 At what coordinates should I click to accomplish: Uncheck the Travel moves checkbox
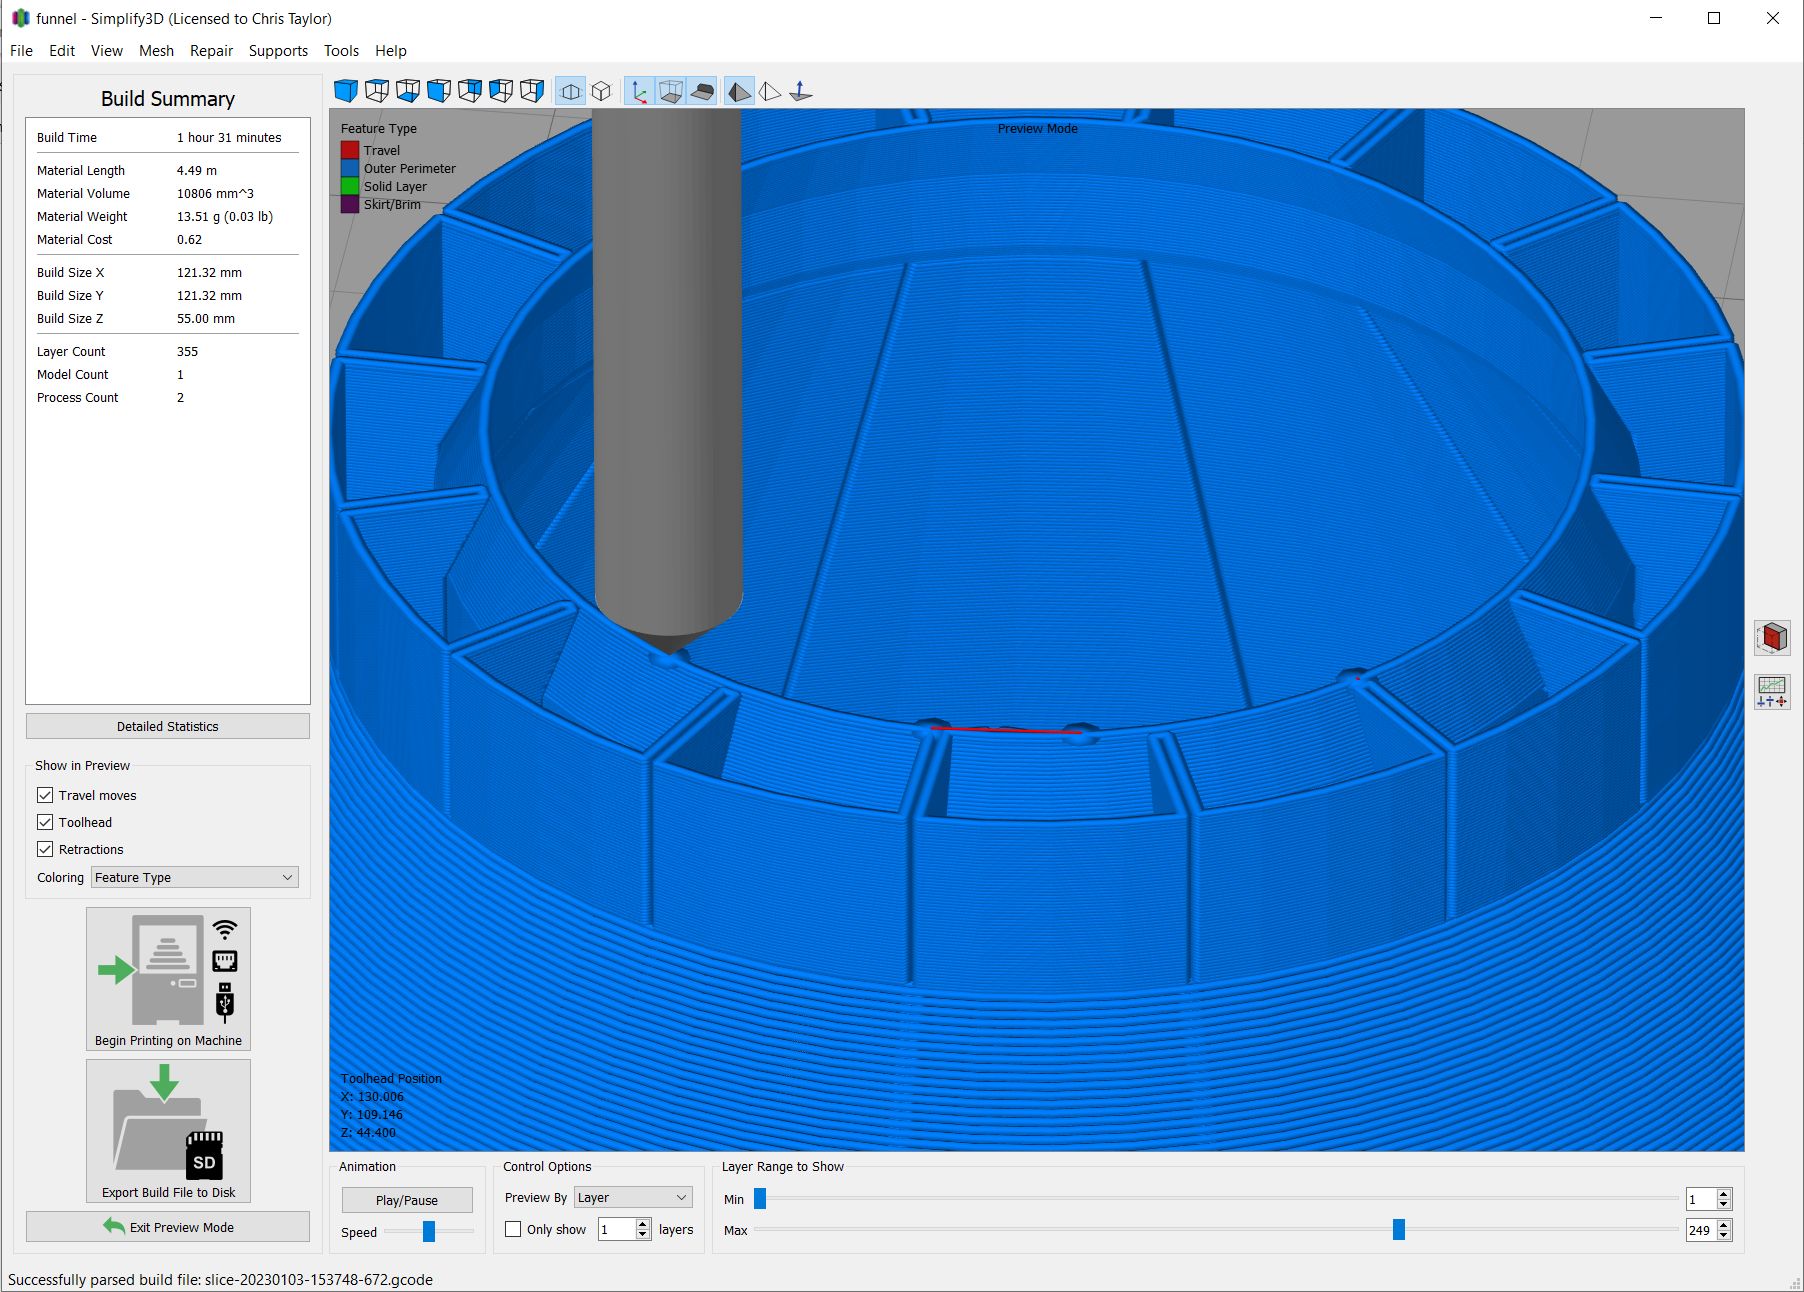pyautogui.click(x=45, y=795)
